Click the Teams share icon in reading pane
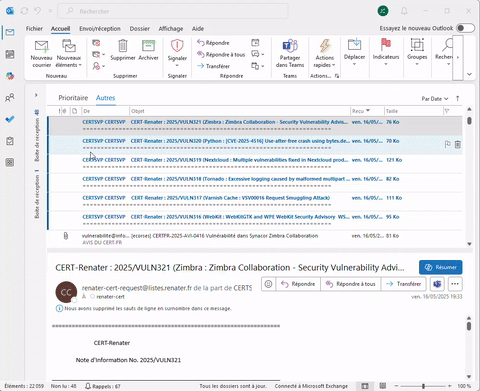 (437, 284)
